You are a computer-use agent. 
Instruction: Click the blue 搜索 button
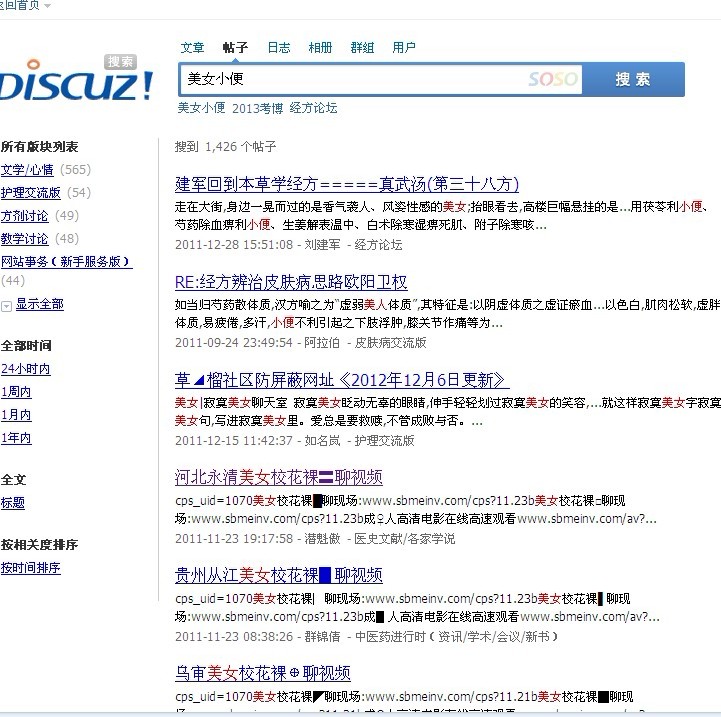tap(633, 79)
